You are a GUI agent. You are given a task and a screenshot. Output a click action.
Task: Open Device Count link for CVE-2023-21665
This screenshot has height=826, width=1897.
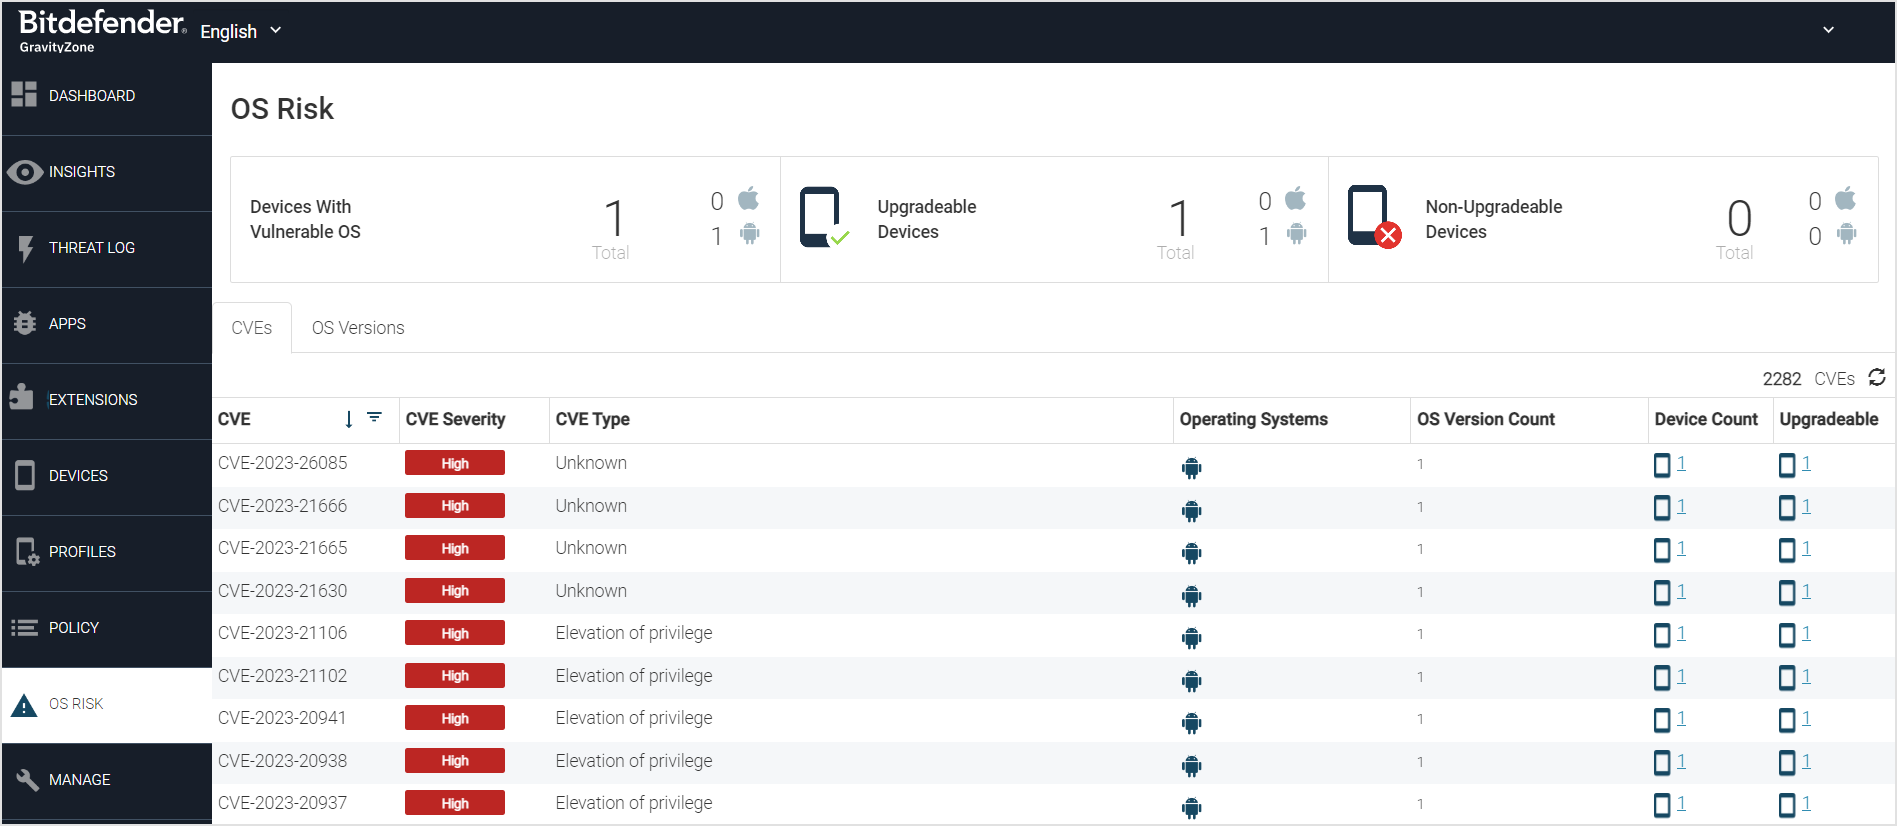tap(1682, 548)
